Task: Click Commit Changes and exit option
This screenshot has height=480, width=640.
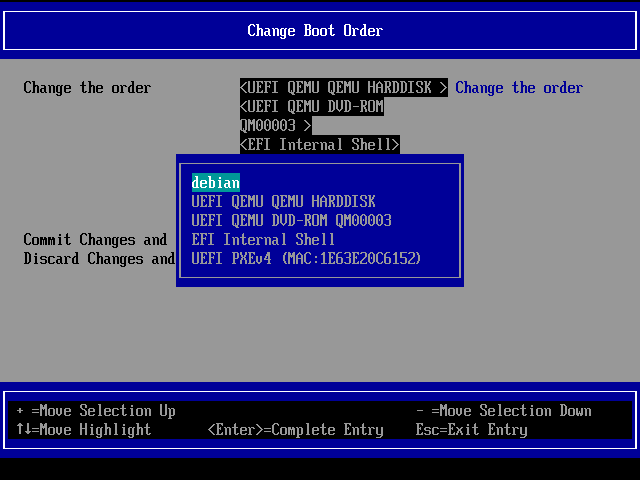Action: pyautogui.click(x=95, y=240)
